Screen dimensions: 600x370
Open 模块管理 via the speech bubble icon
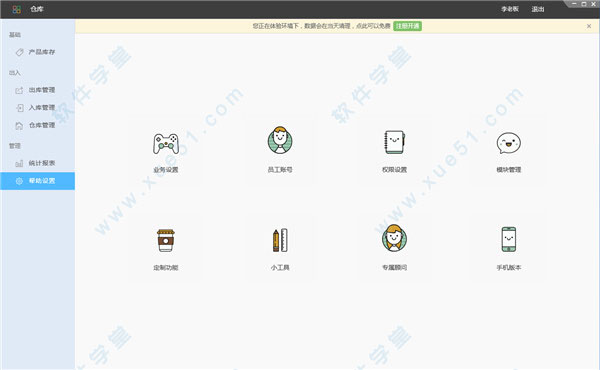[509, 143]
